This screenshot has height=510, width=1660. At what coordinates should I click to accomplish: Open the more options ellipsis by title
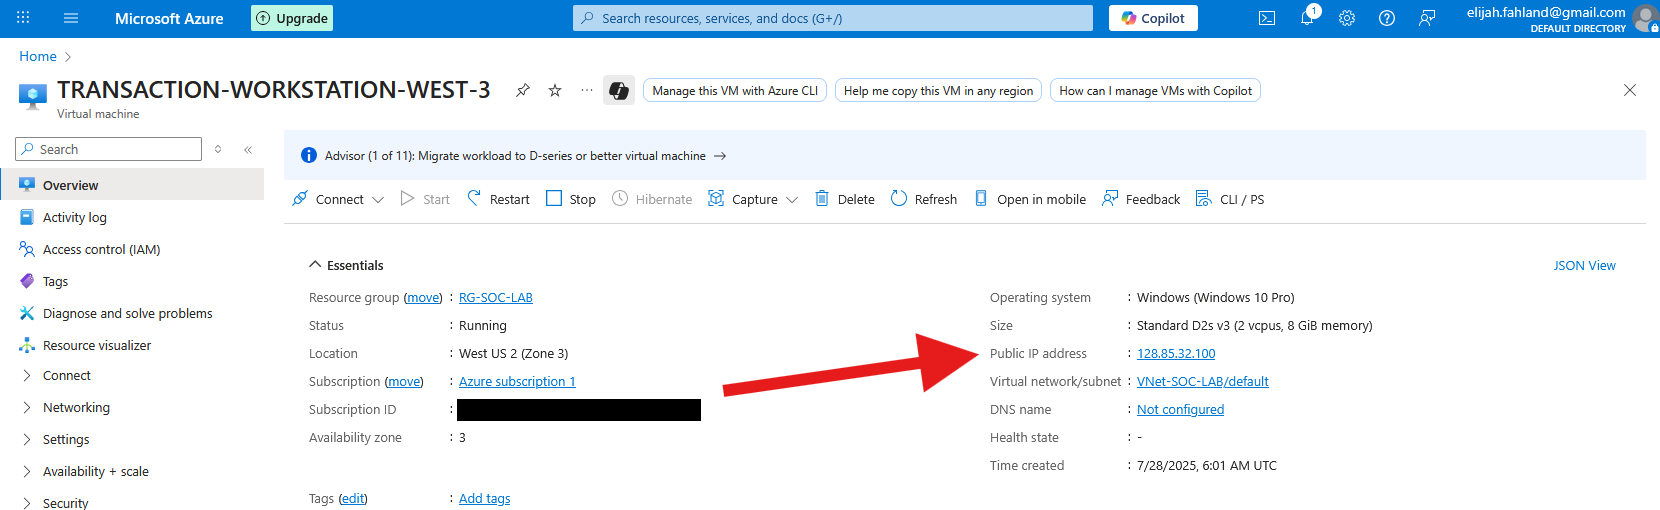pos(587,90)
